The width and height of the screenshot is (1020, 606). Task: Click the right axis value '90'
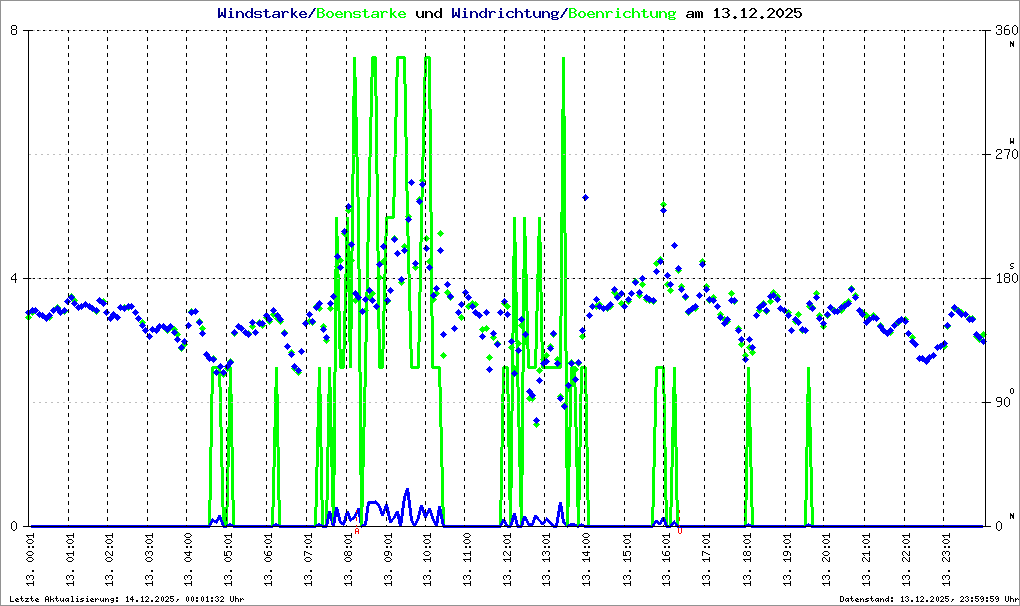[1004, 402]
